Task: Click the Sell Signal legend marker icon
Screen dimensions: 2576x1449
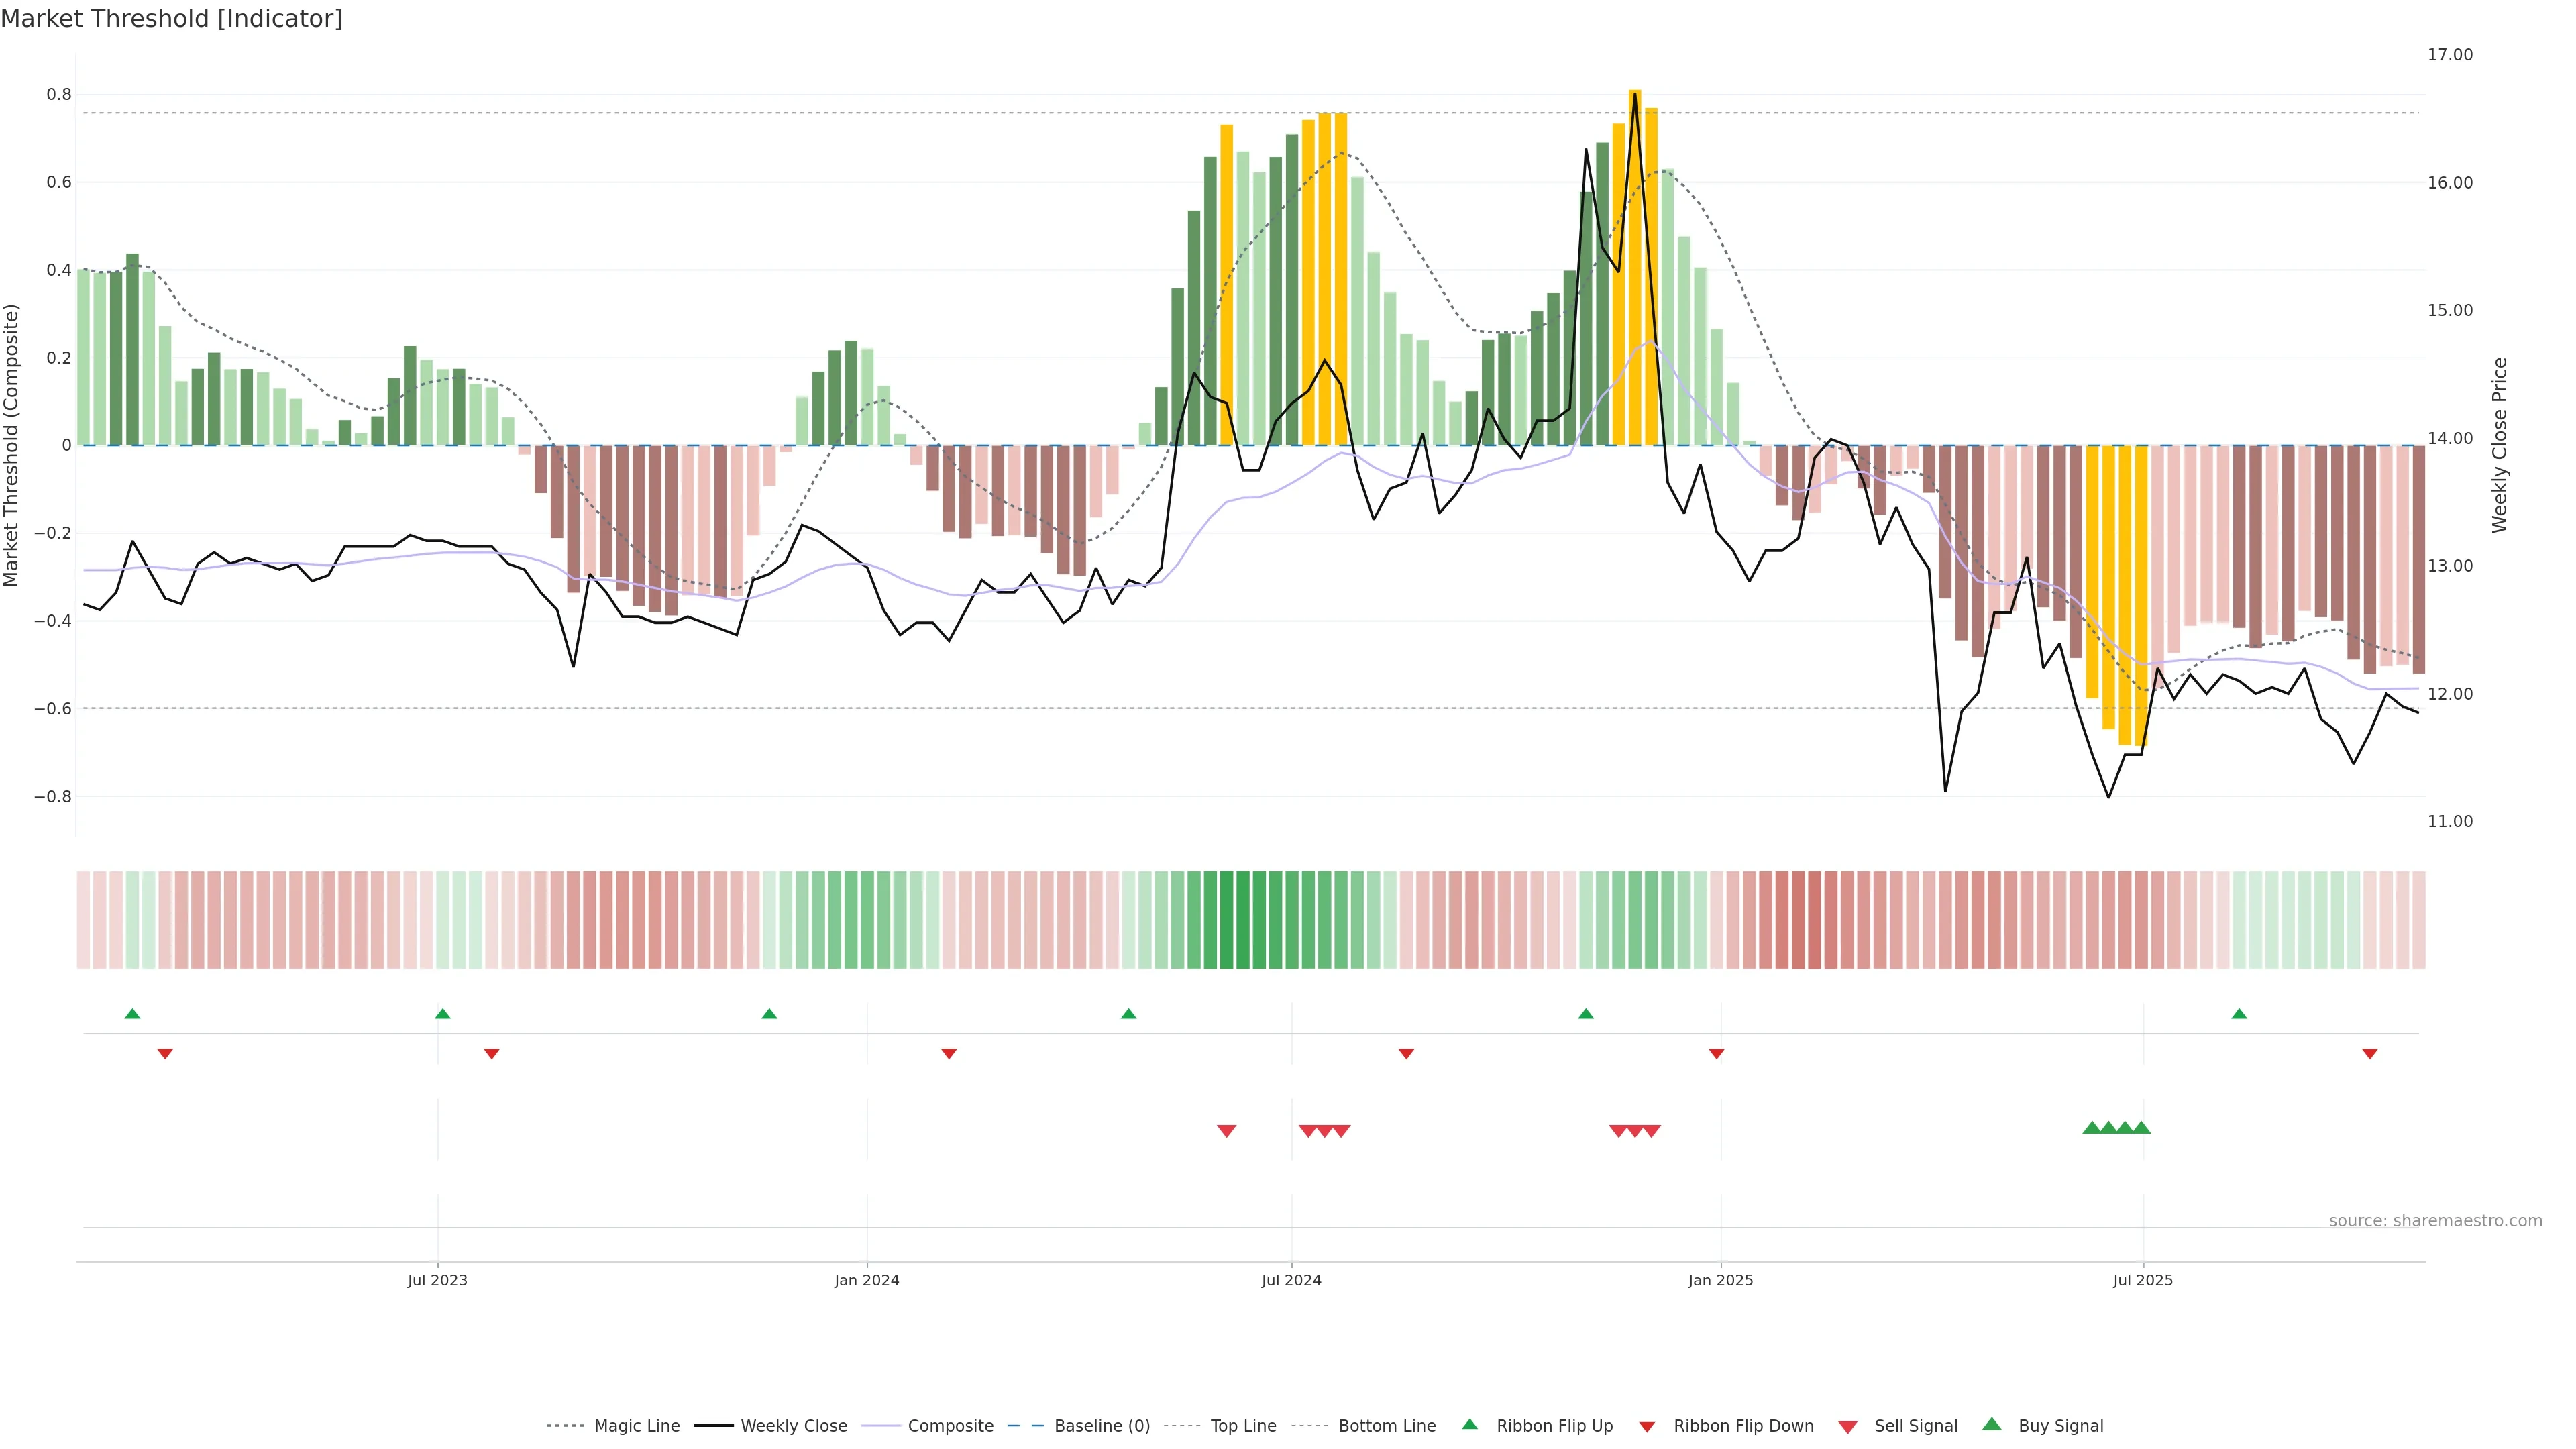Action: (1847, 1426)
